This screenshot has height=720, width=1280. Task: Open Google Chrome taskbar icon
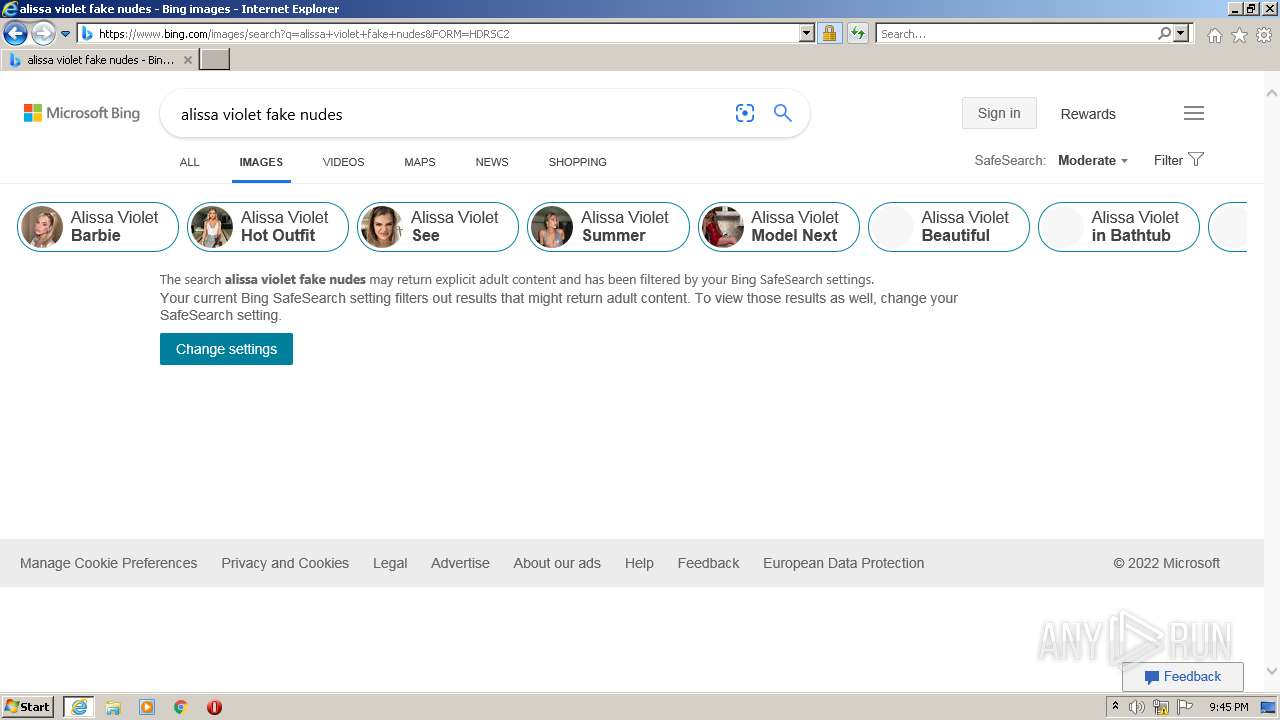click(x=180, y=707)
